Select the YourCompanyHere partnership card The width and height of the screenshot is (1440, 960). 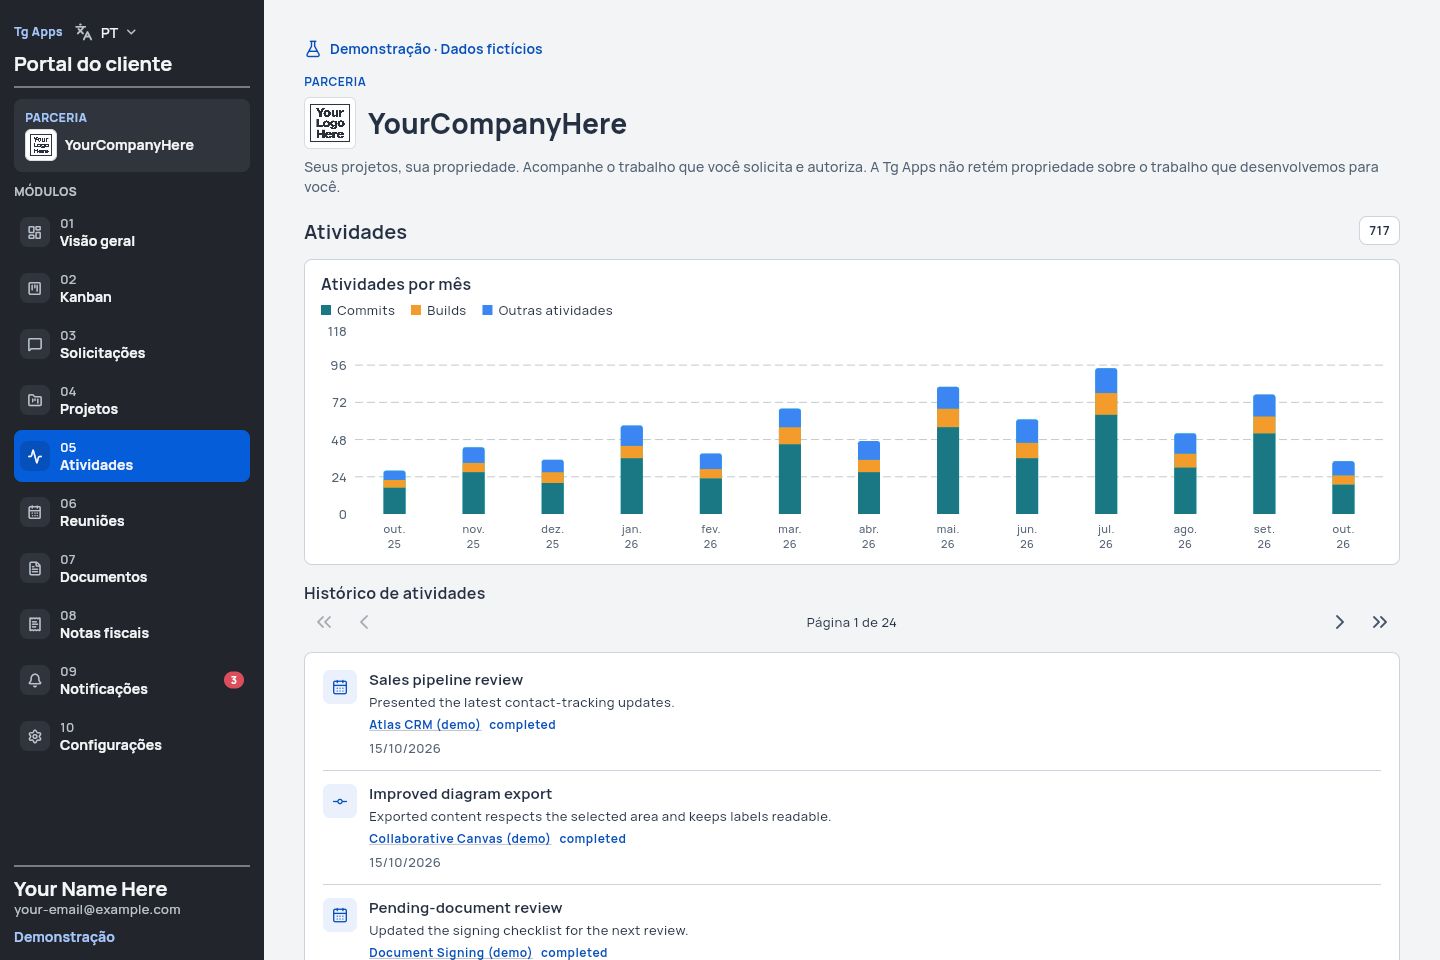(132, 135)
